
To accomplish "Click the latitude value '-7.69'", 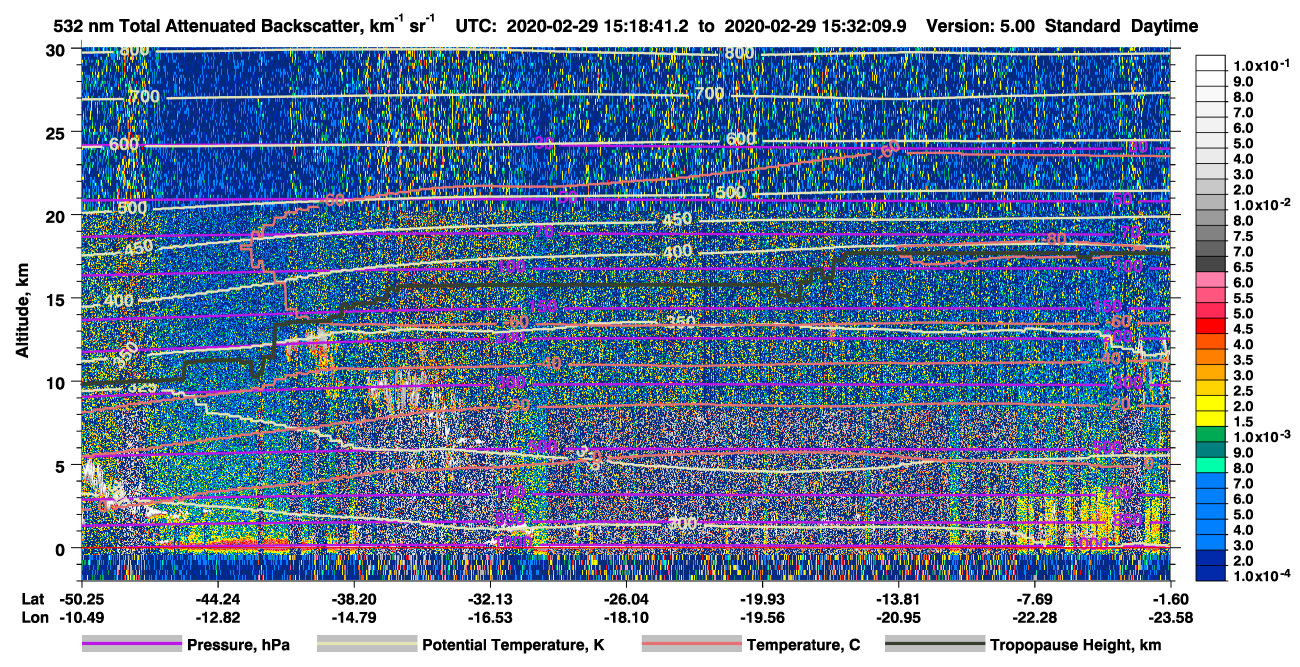I will 1034,598.
